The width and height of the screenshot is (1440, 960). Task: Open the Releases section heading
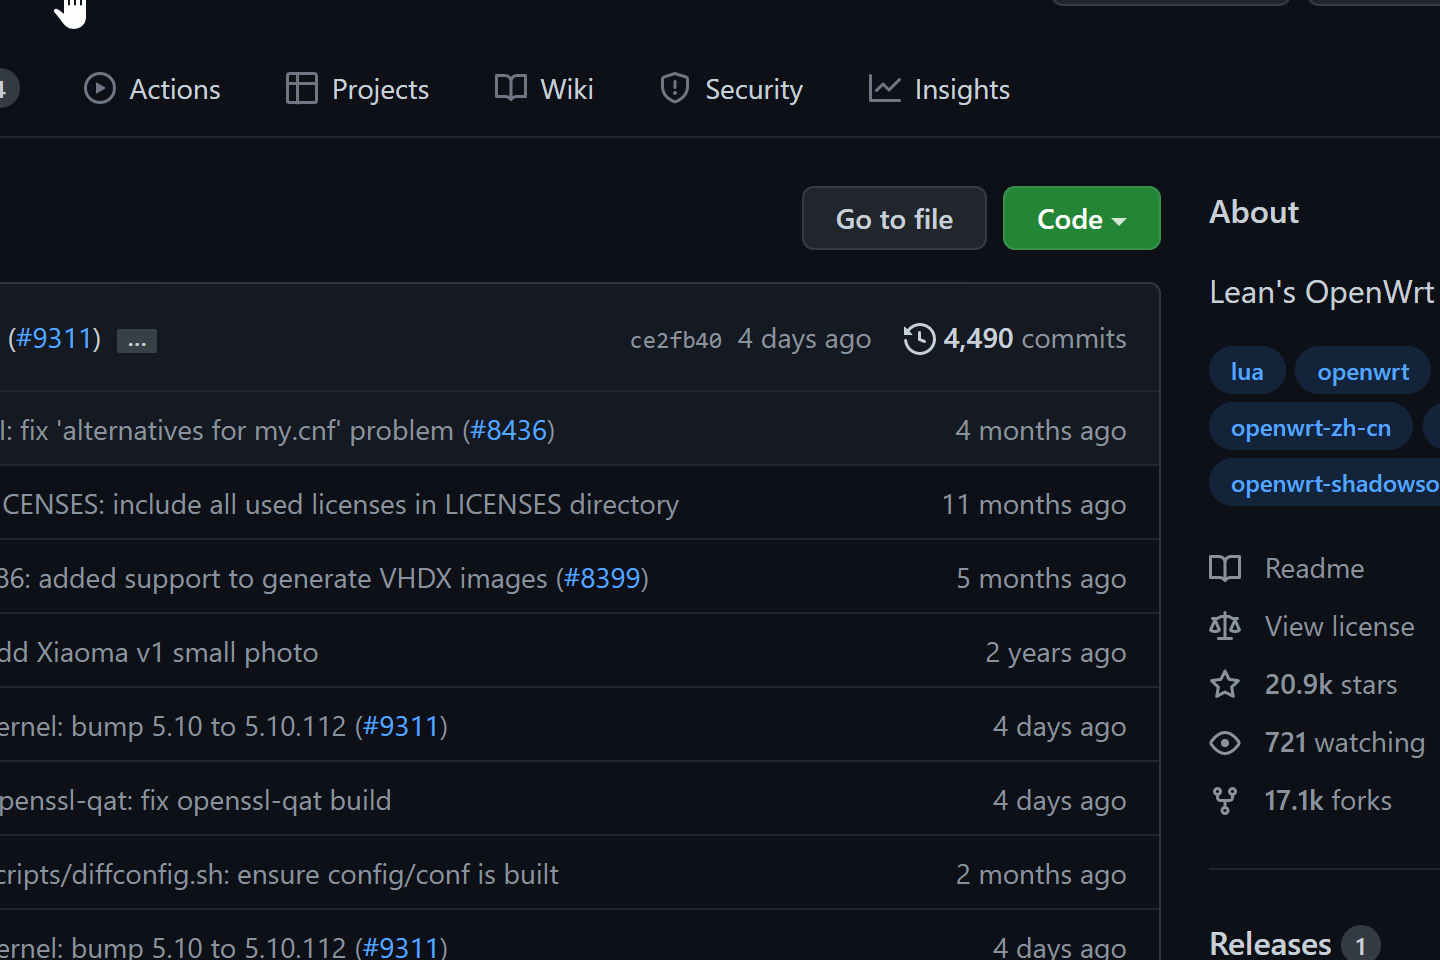click(x=1270, y=943)
